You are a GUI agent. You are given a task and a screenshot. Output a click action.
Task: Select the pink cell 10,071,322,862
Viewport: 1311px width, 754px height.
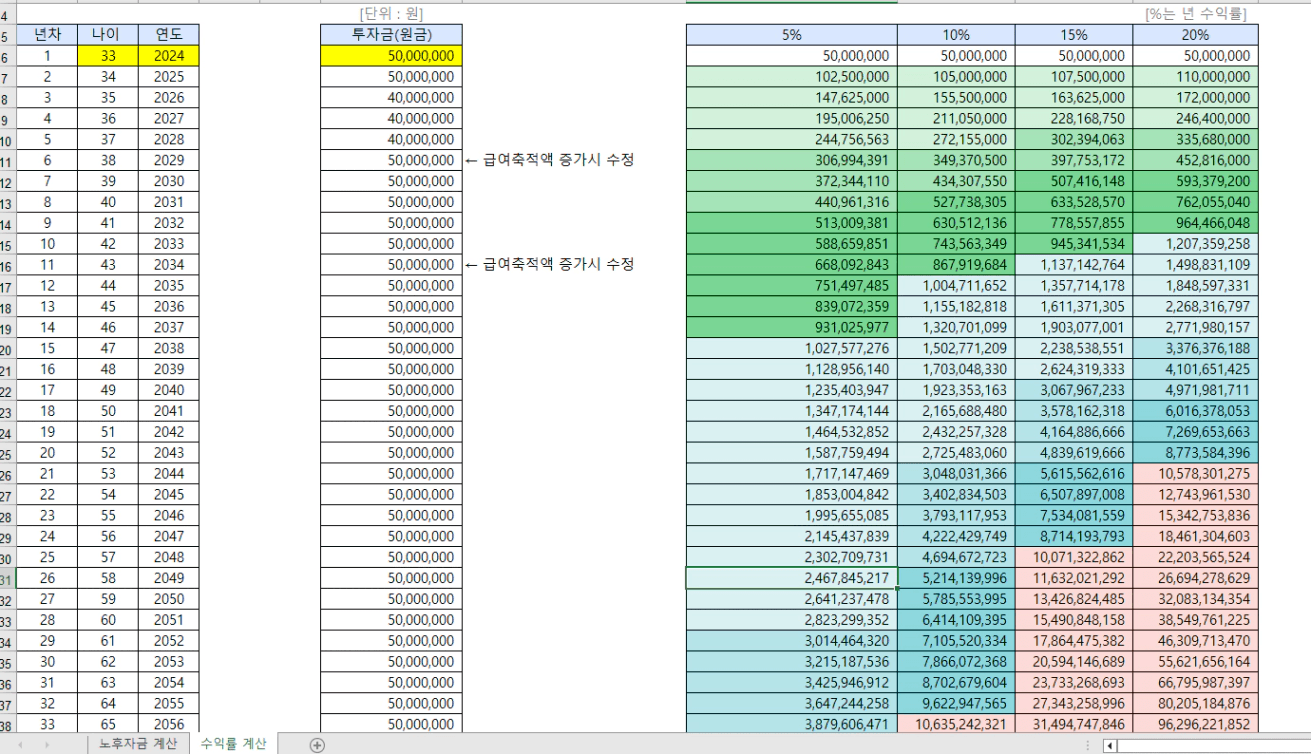(1074, 557)
